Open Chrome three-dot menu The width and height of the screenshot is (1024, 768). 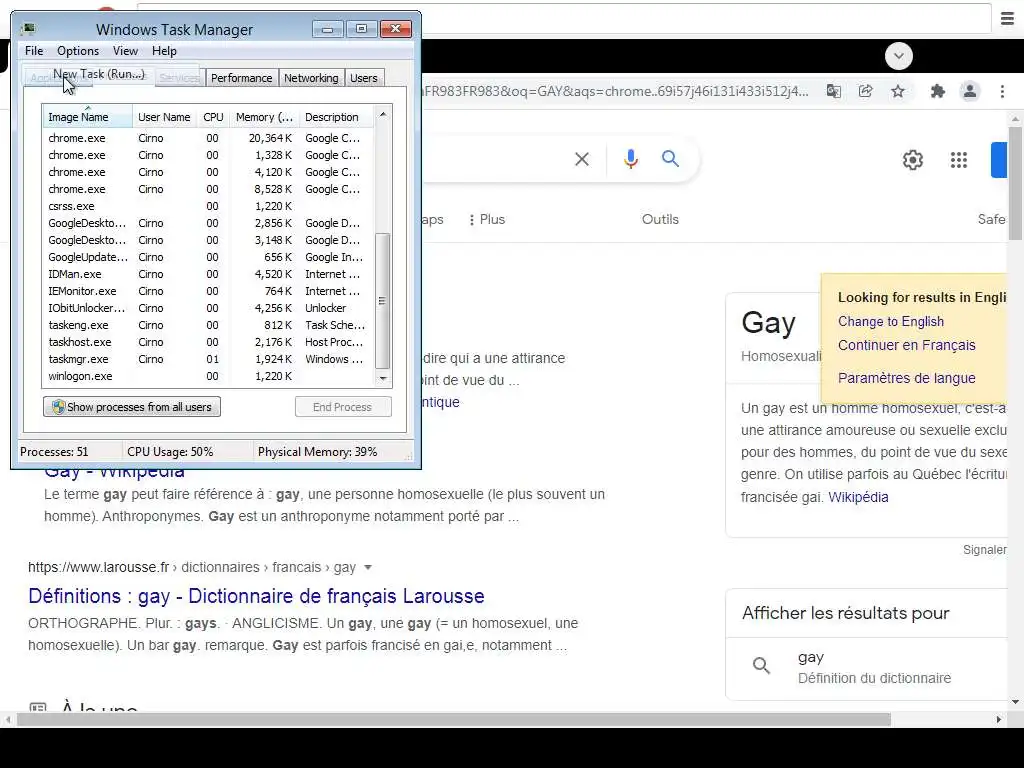[1002, 91]
